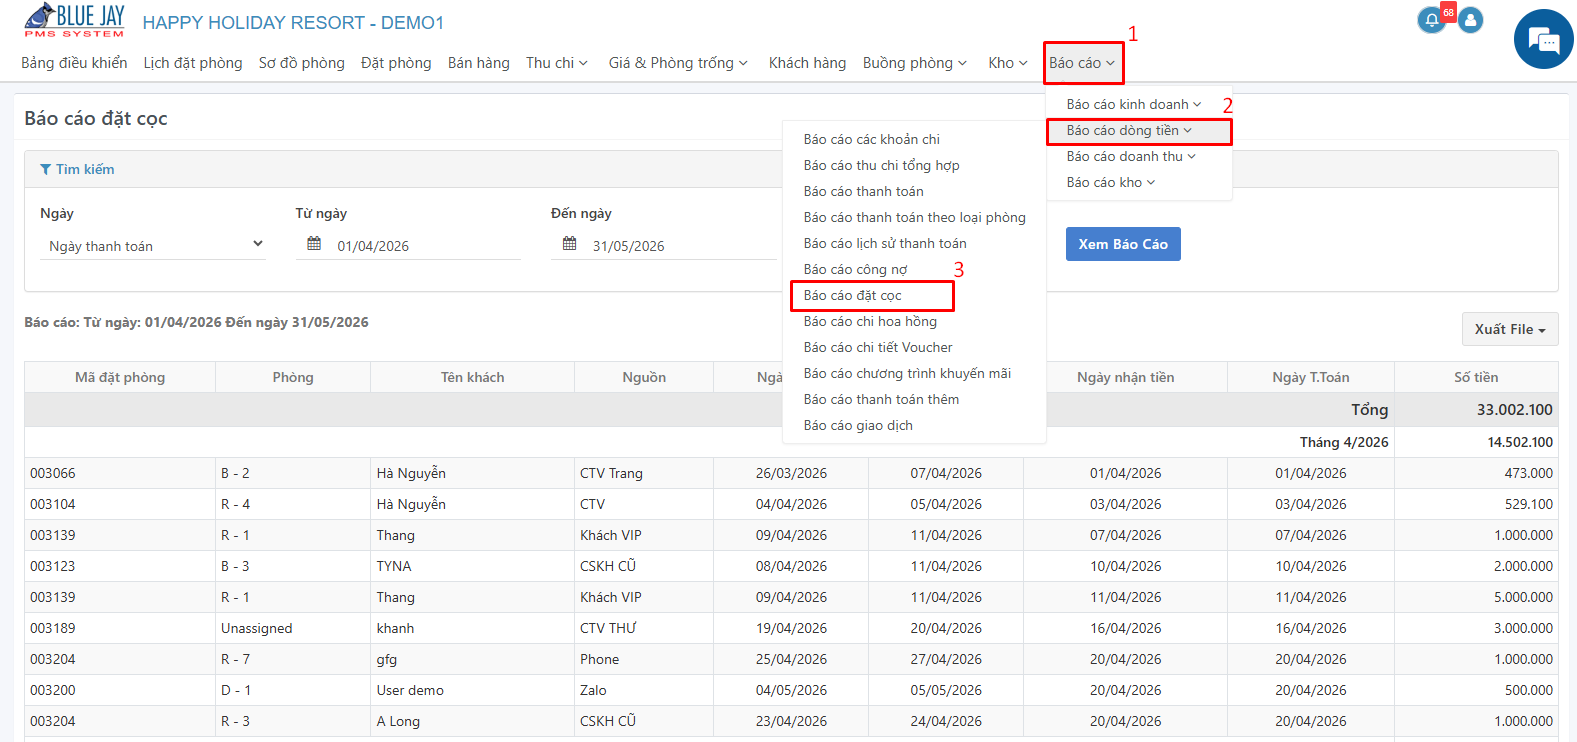Viewport: 1577px width, 742px height.
Task: Select Báo cáo thanh toán theo loại phòng
Action: pos(915,217)
